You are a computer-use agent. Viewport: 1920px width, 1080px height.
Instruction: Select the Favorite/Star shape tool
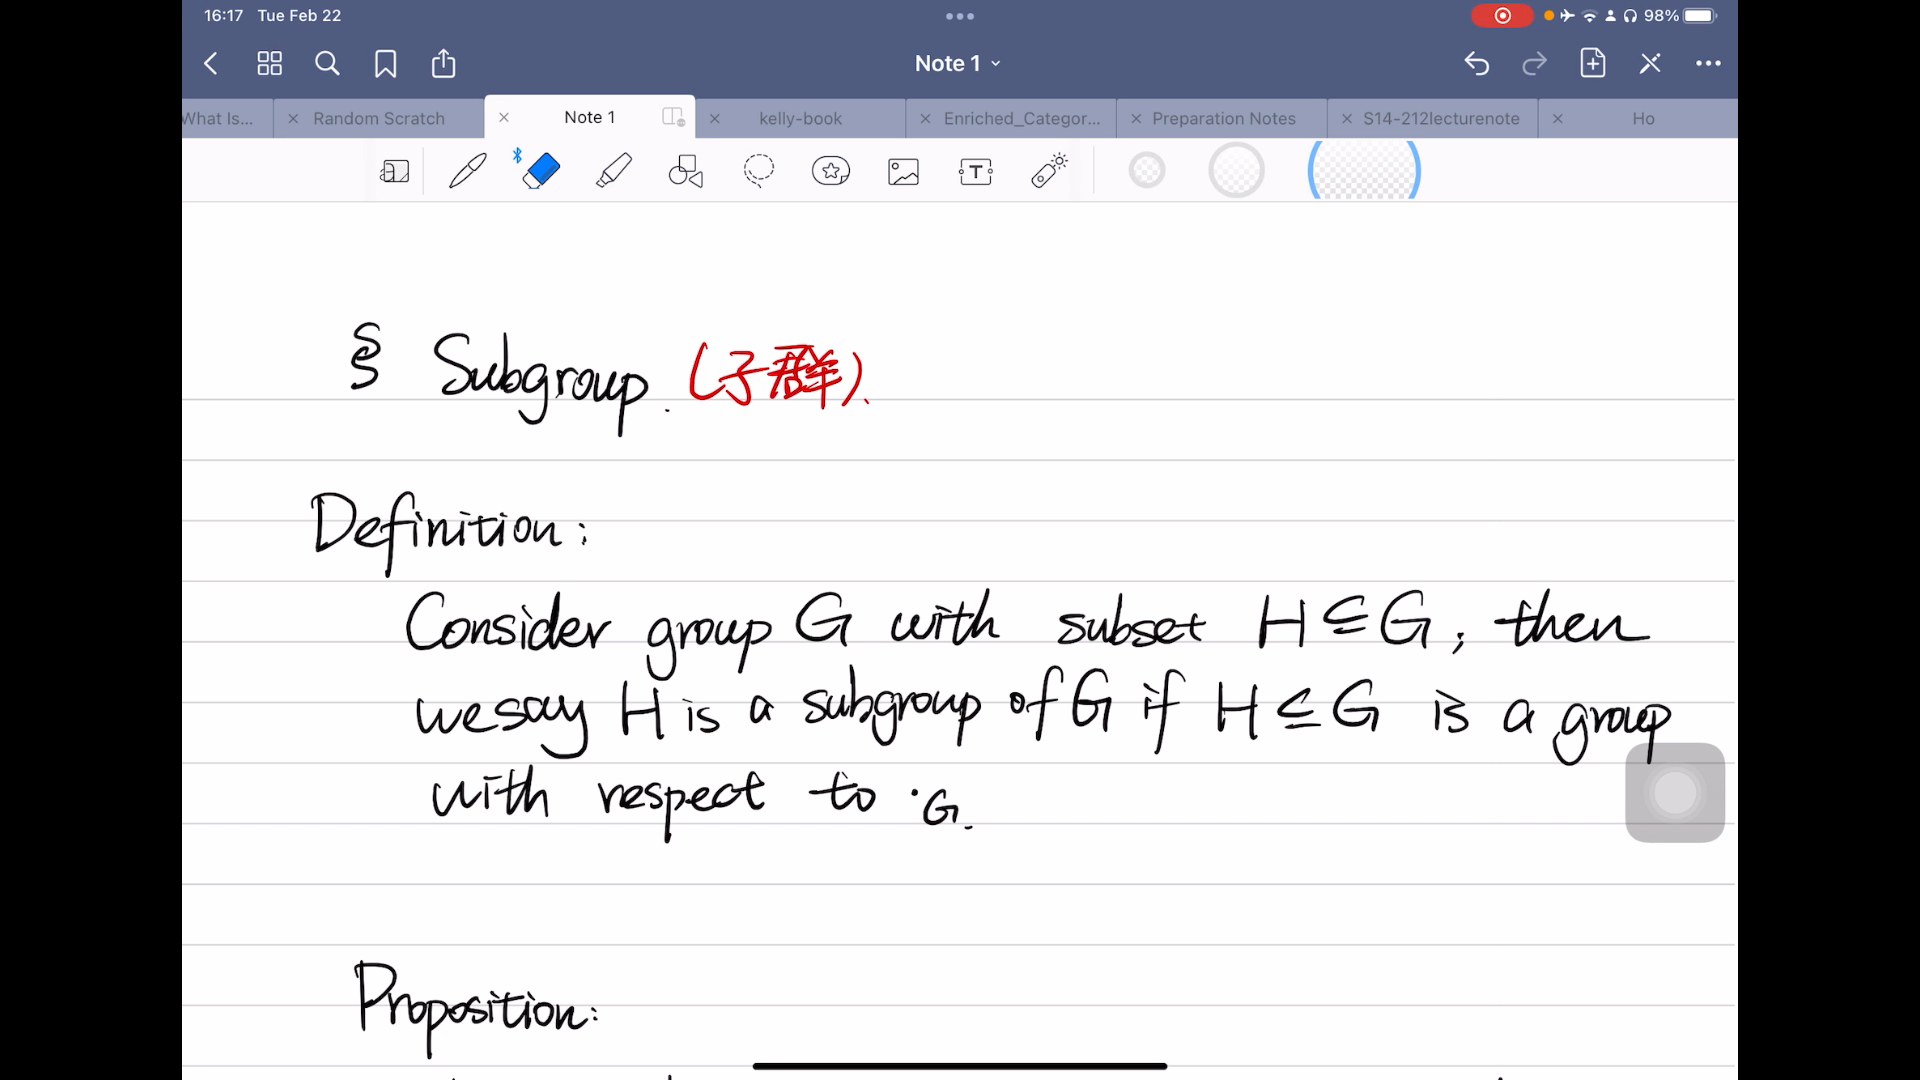coord(831,171)
